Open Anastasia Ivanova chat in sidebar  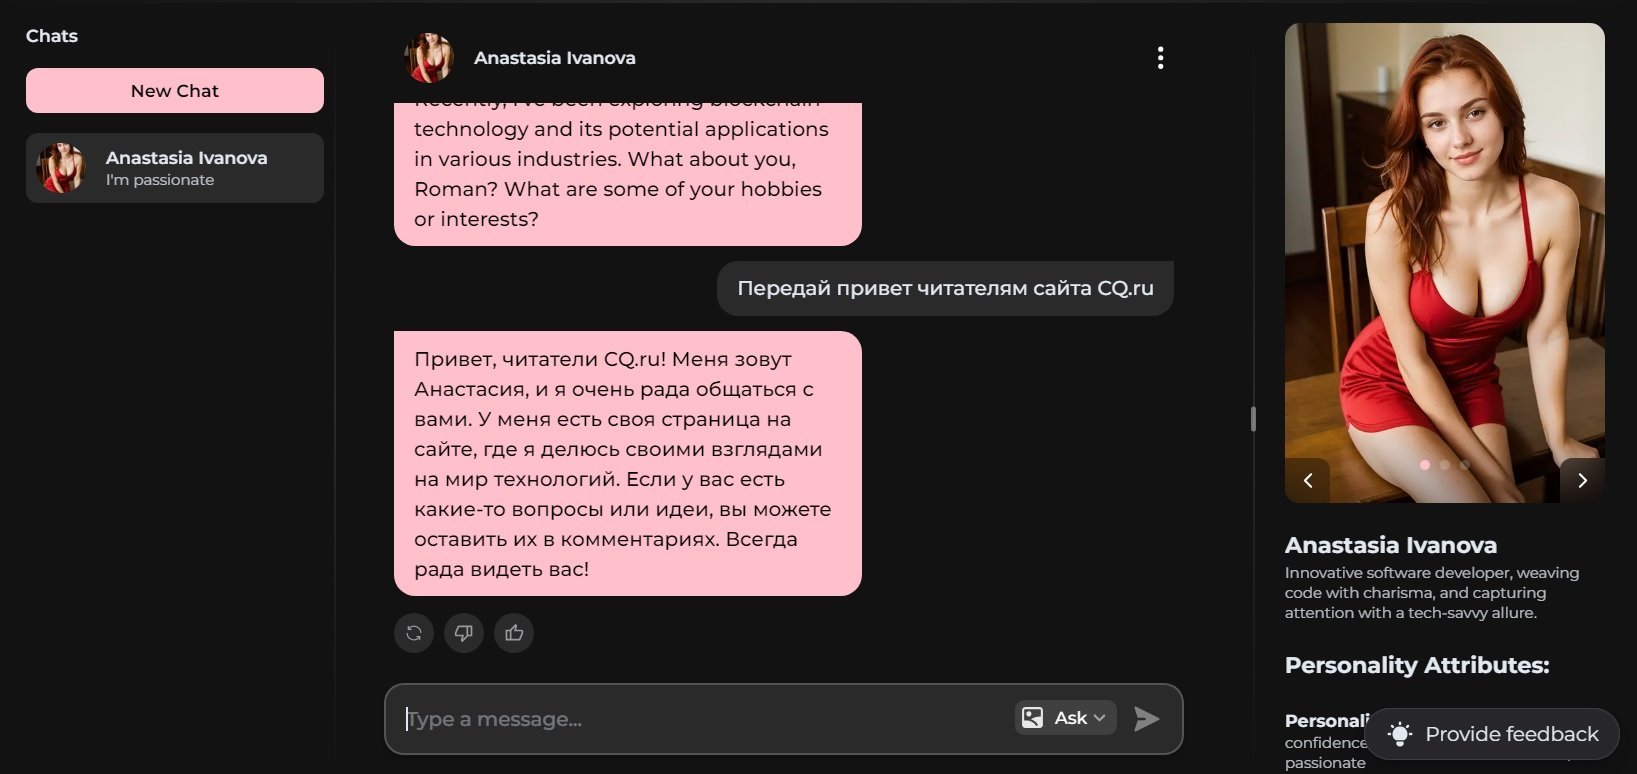tap(175, 168)
